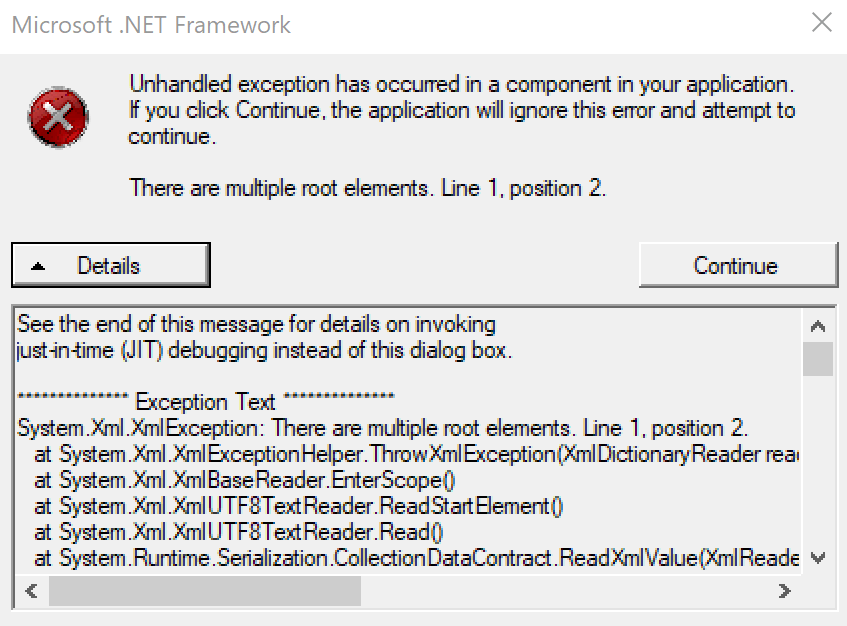Click the horizontal scrollbar right arrow
This screenshot has height=626, width=847.
point(785,591)
